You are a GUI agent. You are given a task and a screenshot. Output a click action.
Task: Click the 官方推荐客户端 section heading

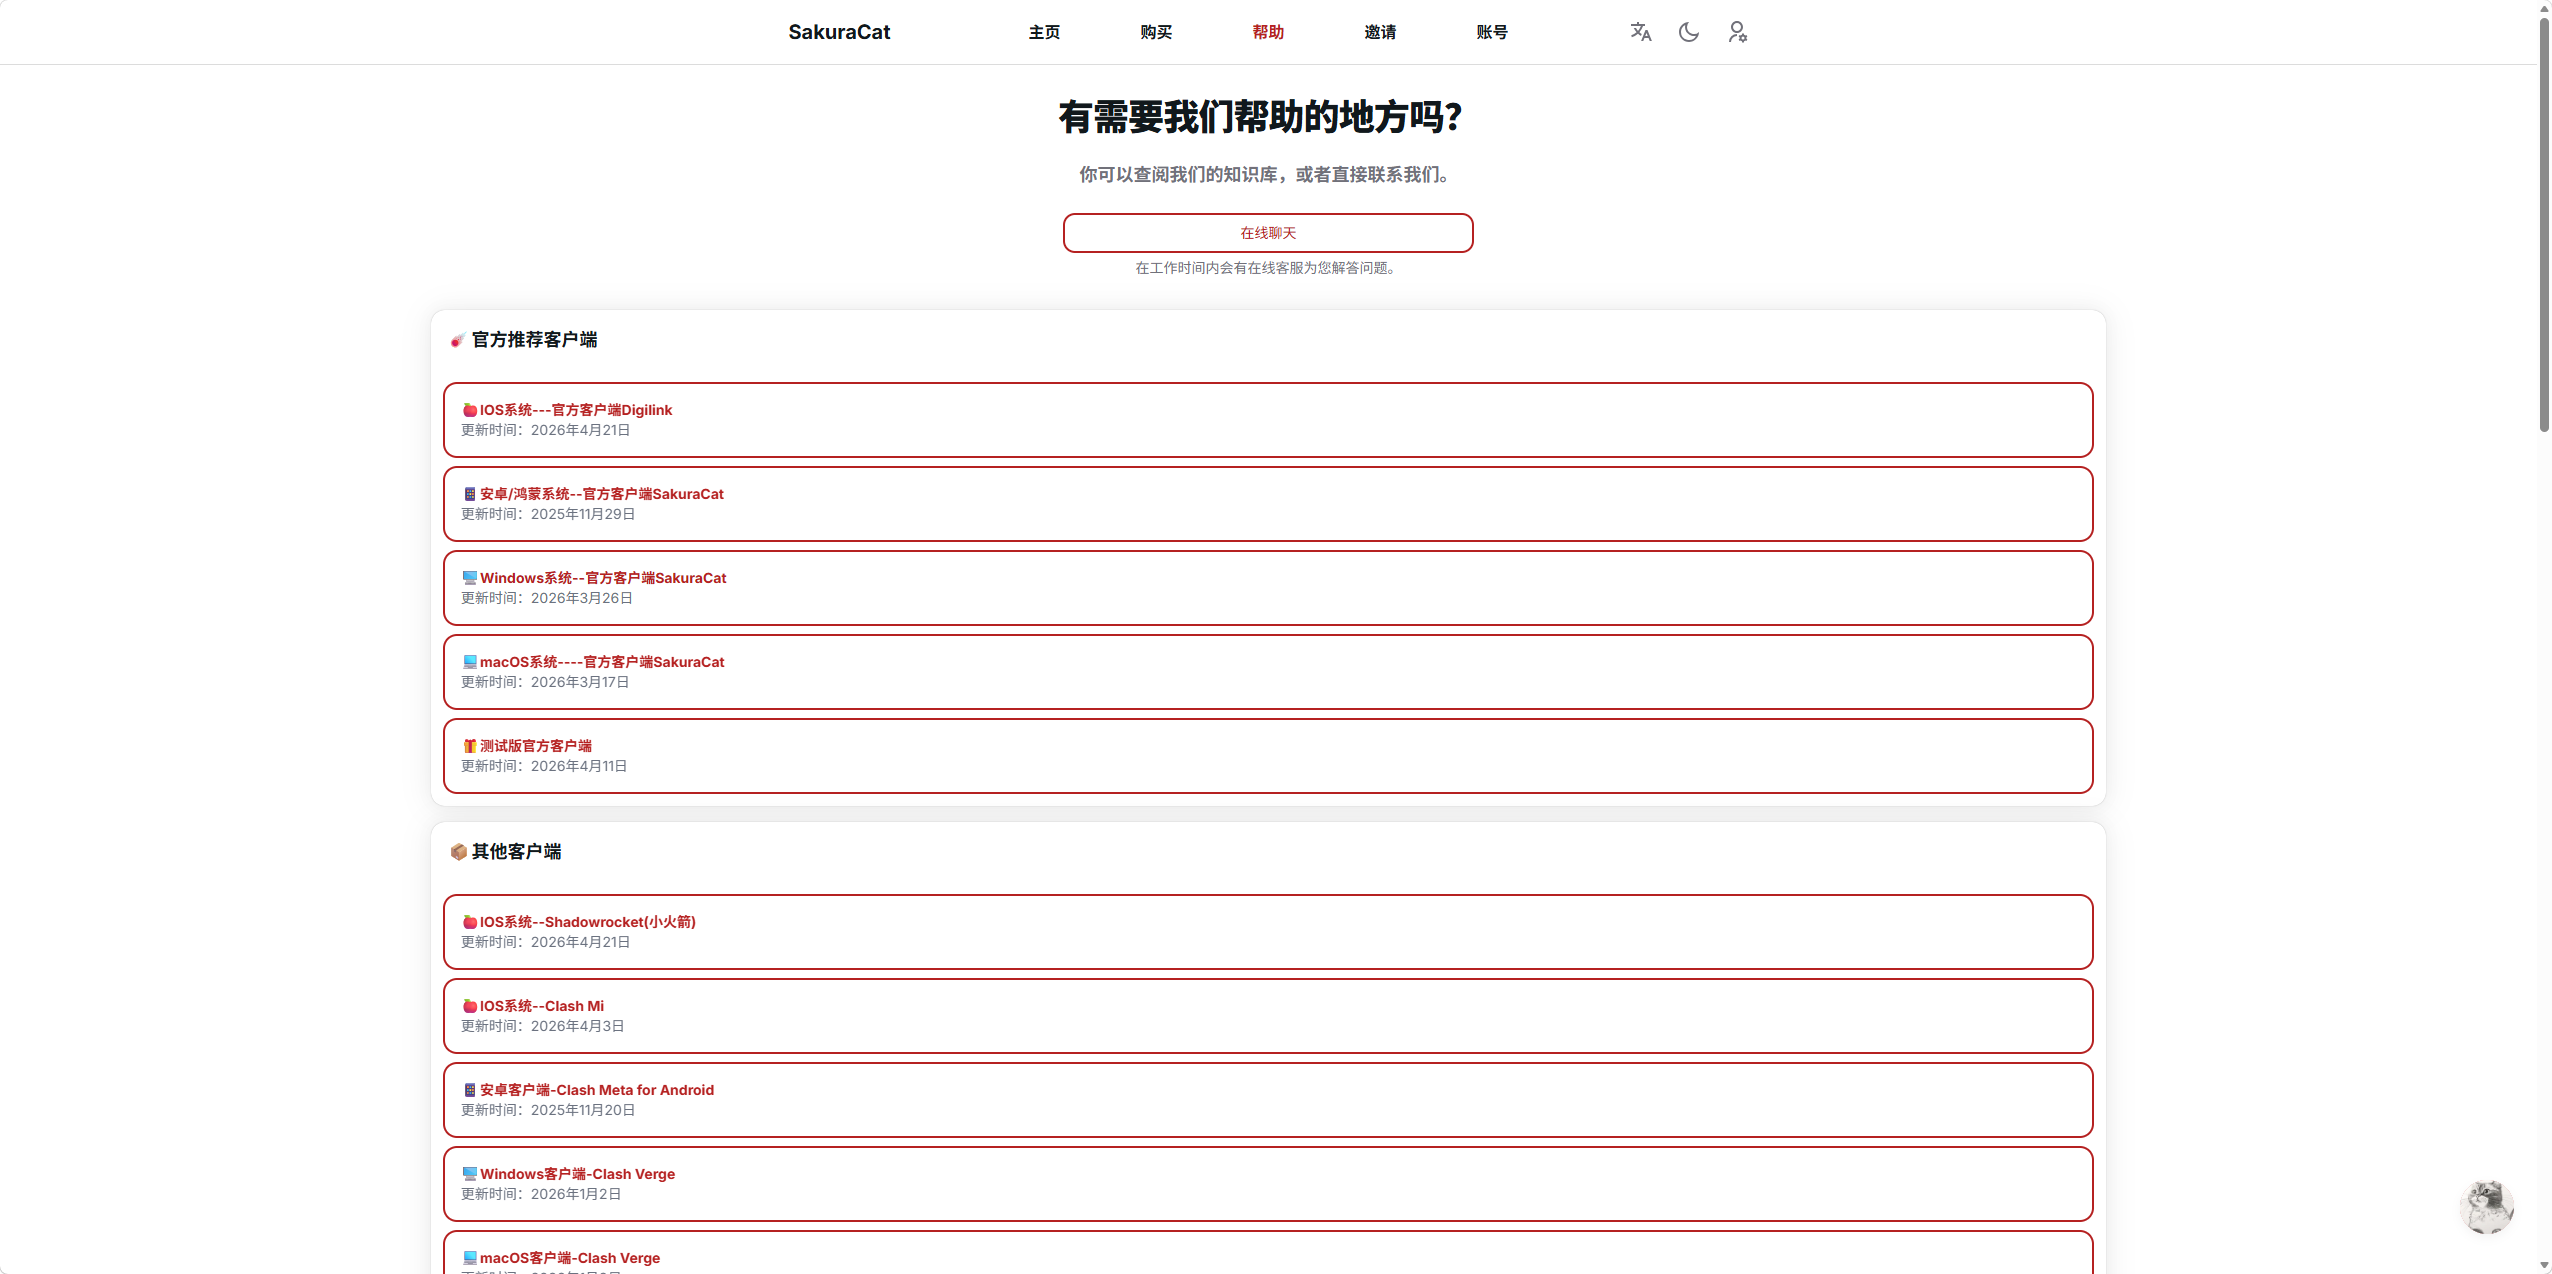pyautogui.click(x=534, y=340)
